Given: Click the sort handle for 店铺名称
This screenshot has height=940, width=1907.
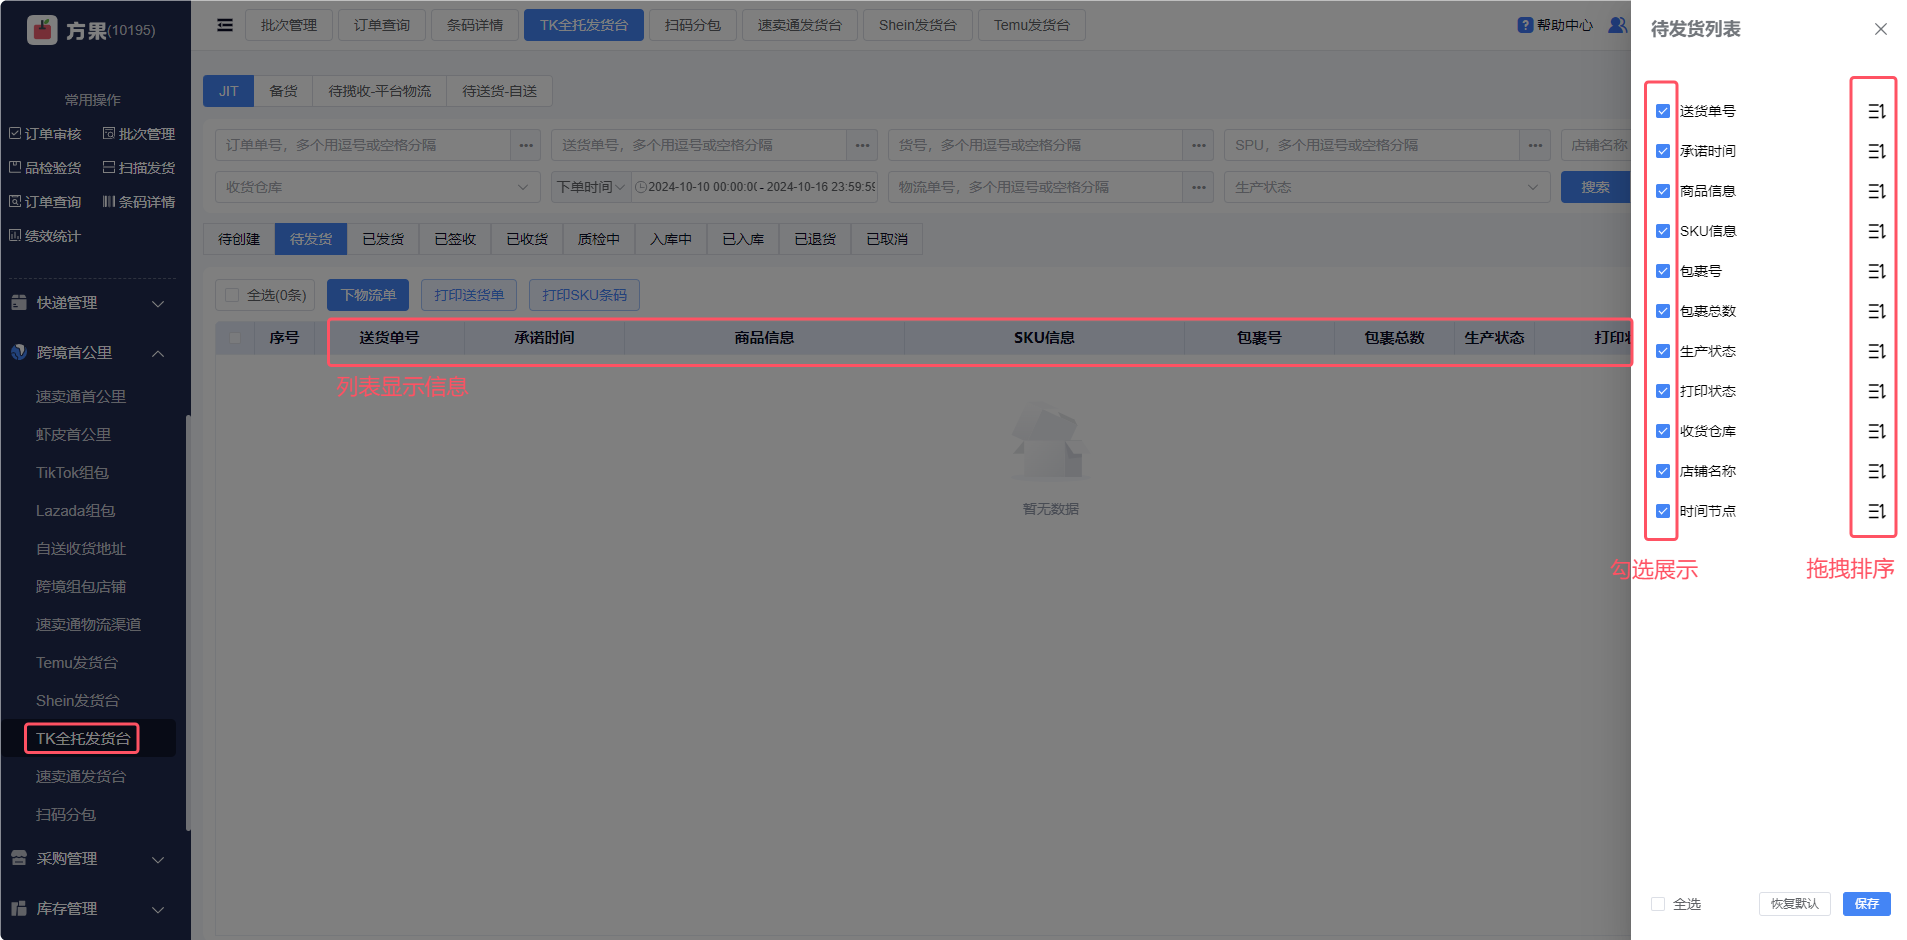Looking at the screenshot, I should 1877,471.
